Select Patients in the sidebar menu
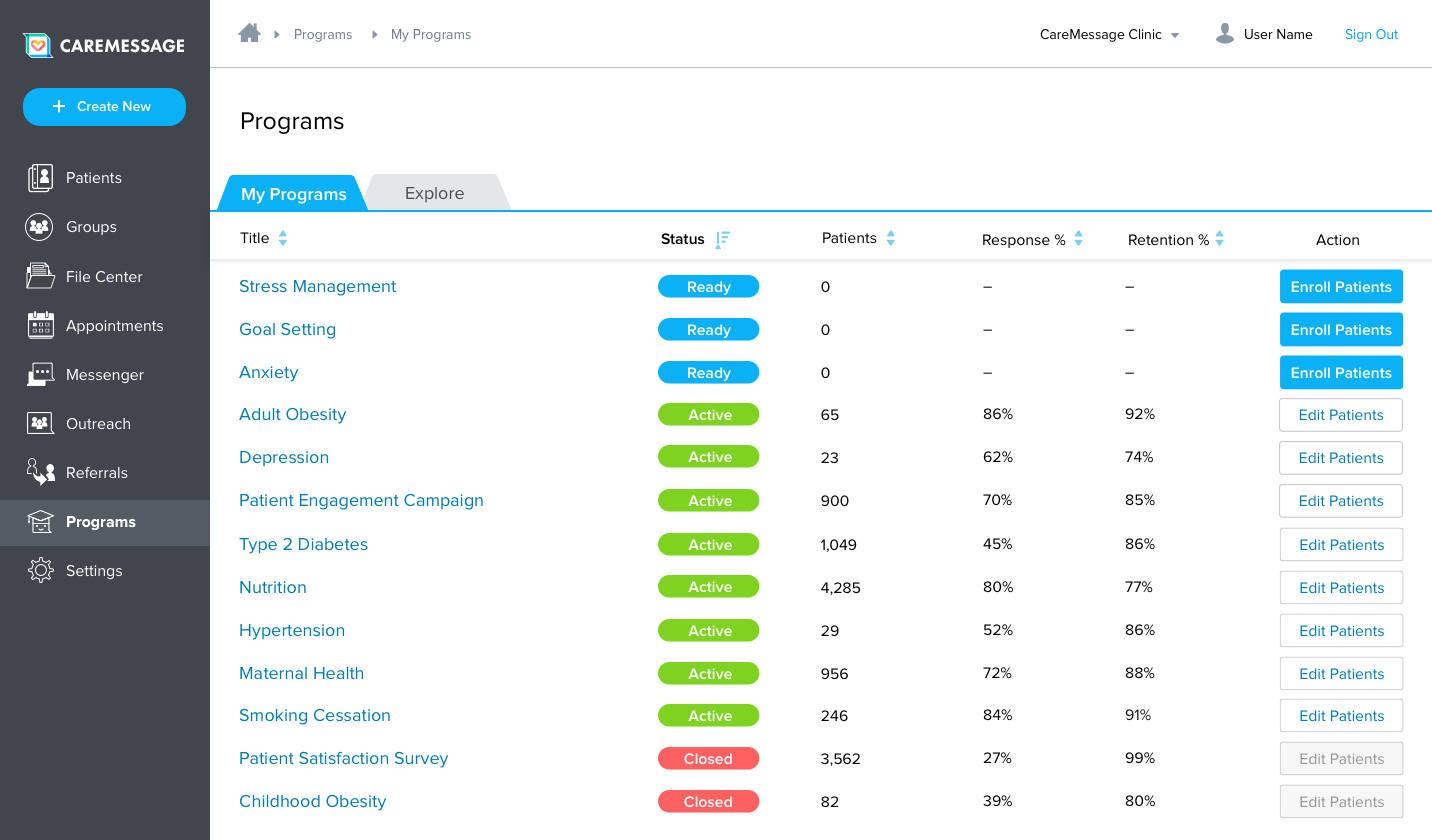 coord(94,178)
